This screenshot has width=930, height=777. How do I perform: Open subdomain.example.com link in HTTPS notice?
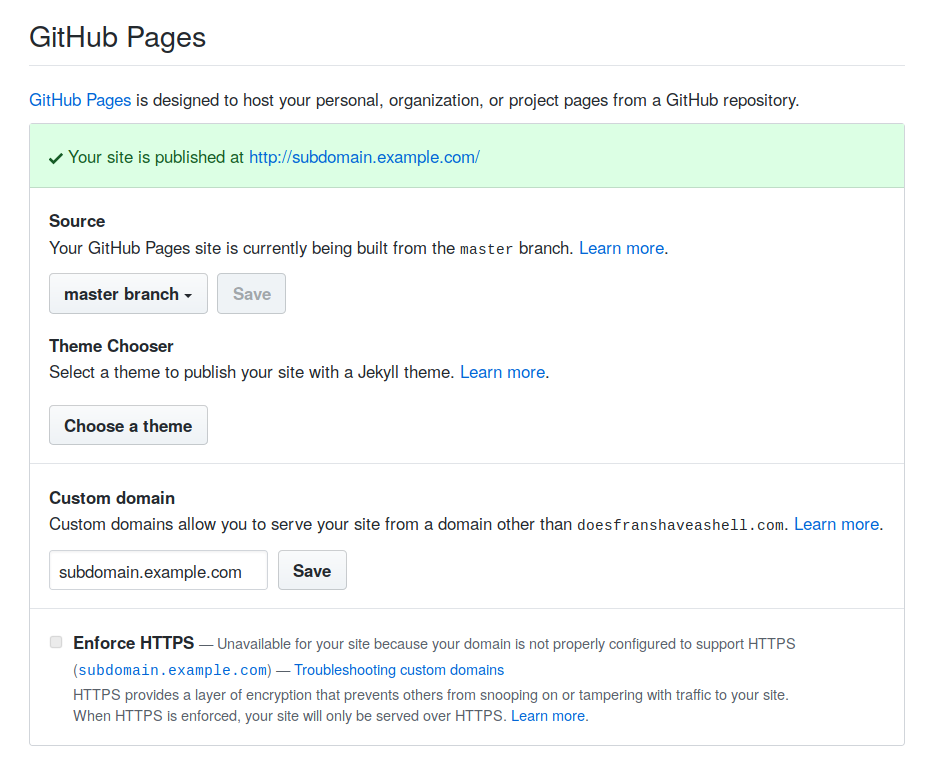click(173, 670)
